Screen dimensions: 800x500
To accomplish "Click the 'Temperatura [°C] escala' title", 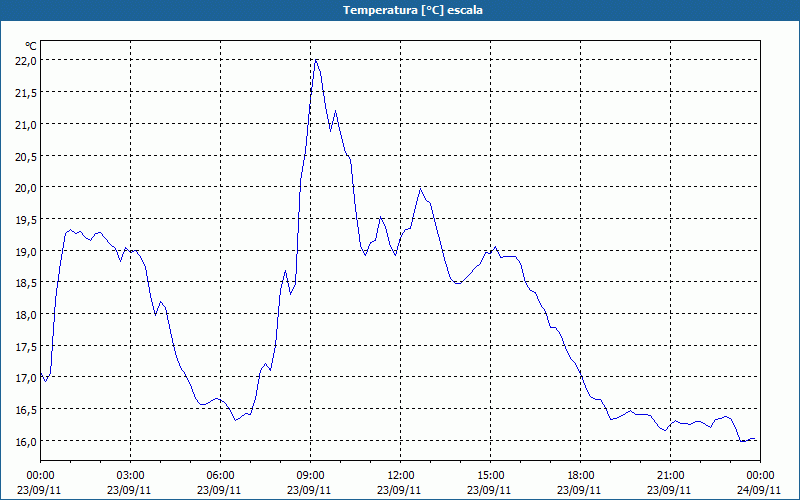I will point(412,10).
